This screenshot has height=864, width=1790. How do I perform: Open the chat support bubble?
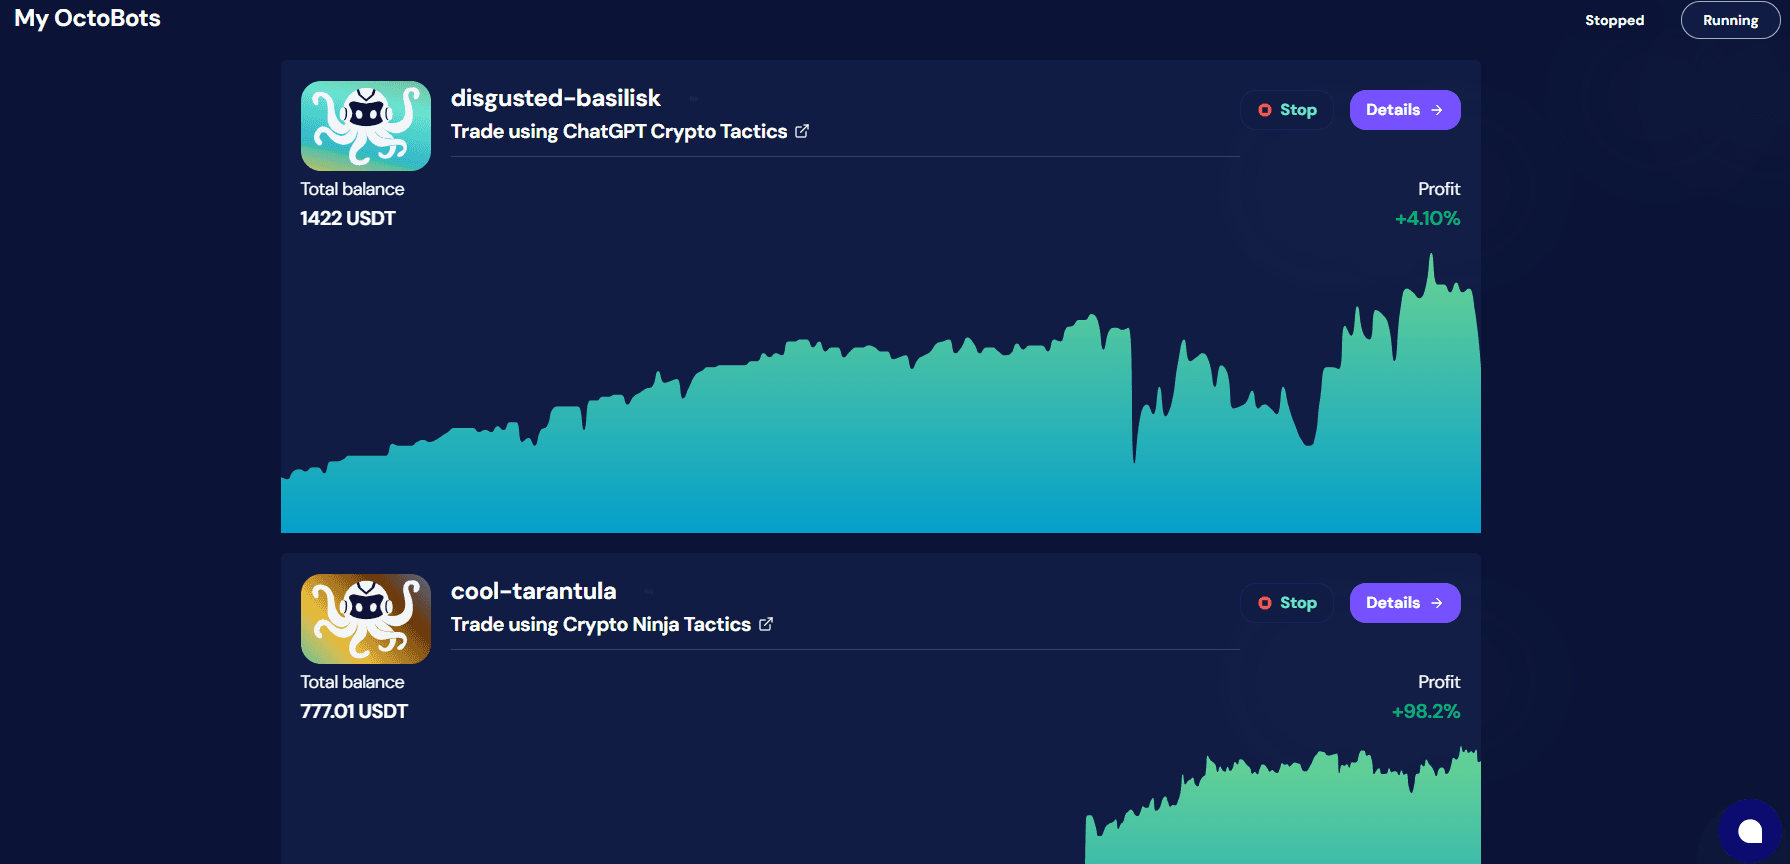pos(1750,831)
